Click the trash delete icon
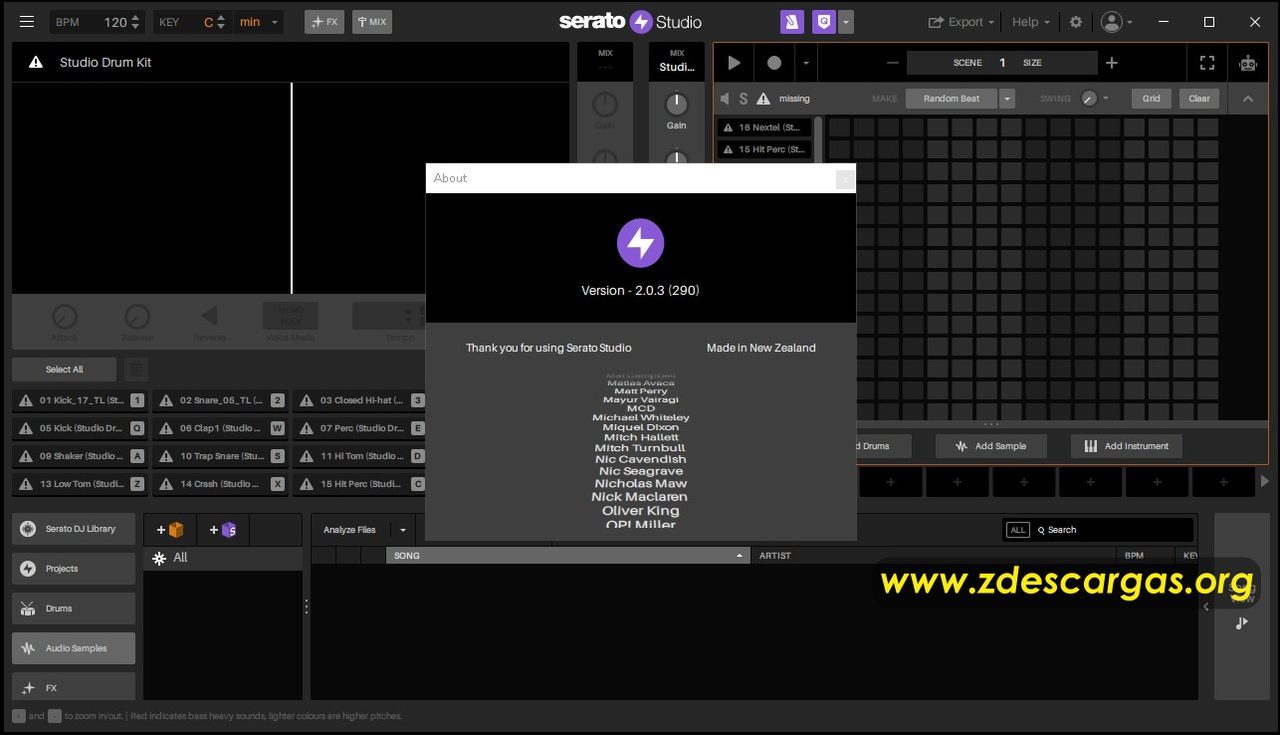Screen dimensions: 1280x735 (136, 369)
